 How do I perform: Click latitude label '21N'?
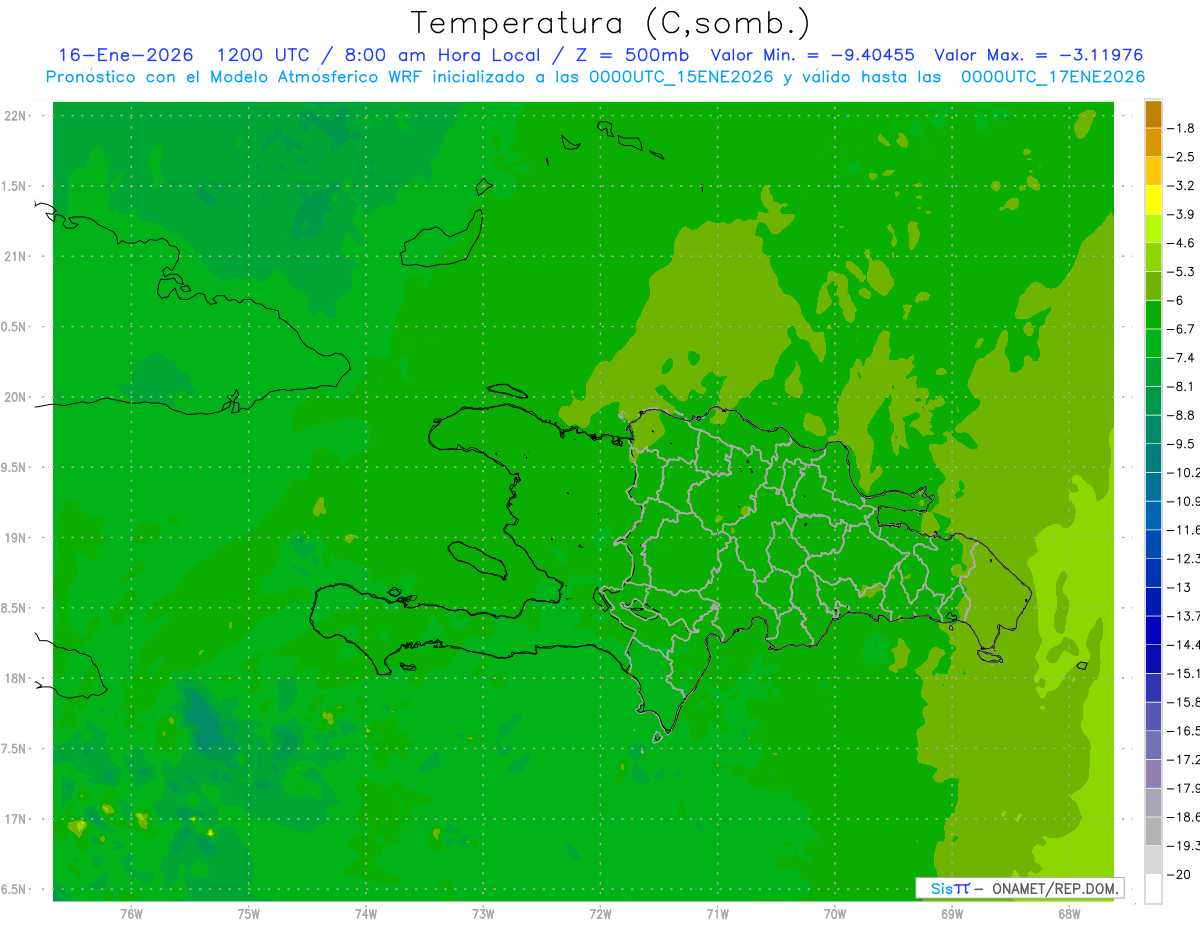15,257
